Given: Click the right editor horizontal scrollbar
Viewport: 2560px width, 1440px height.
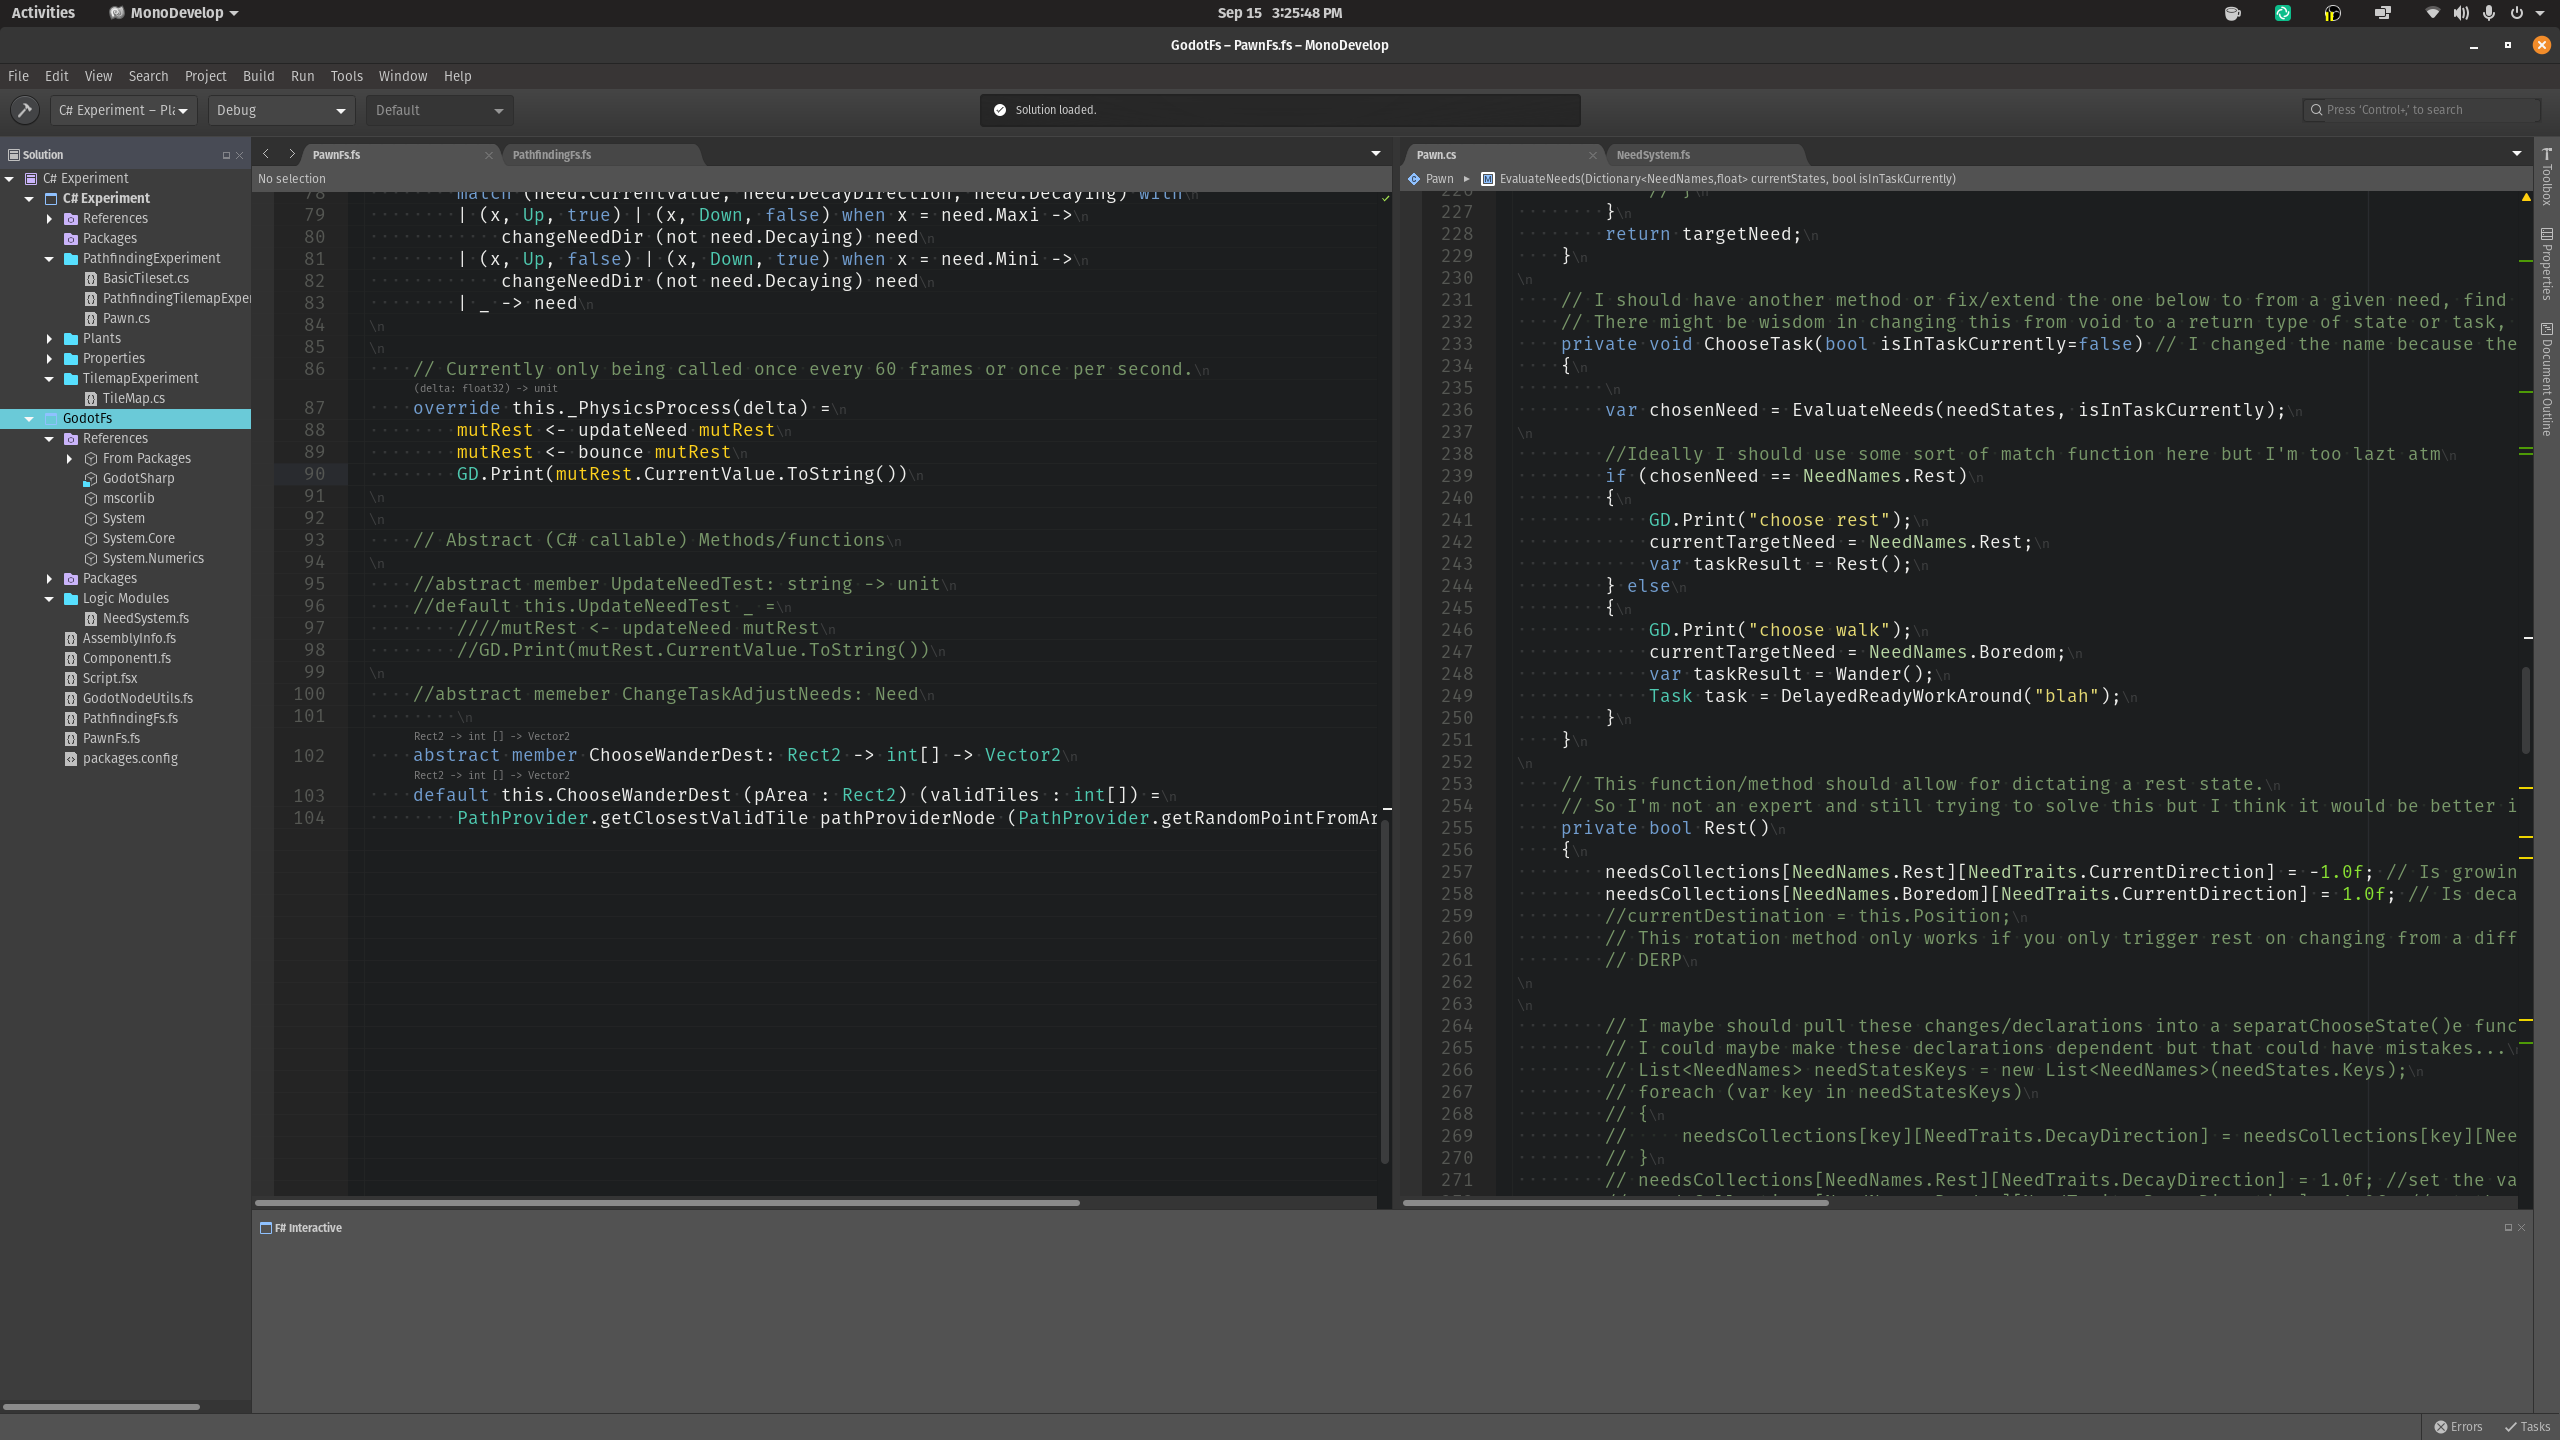Looking at the screenshot, I should pyautogui.click(x=1616, y=1202).
